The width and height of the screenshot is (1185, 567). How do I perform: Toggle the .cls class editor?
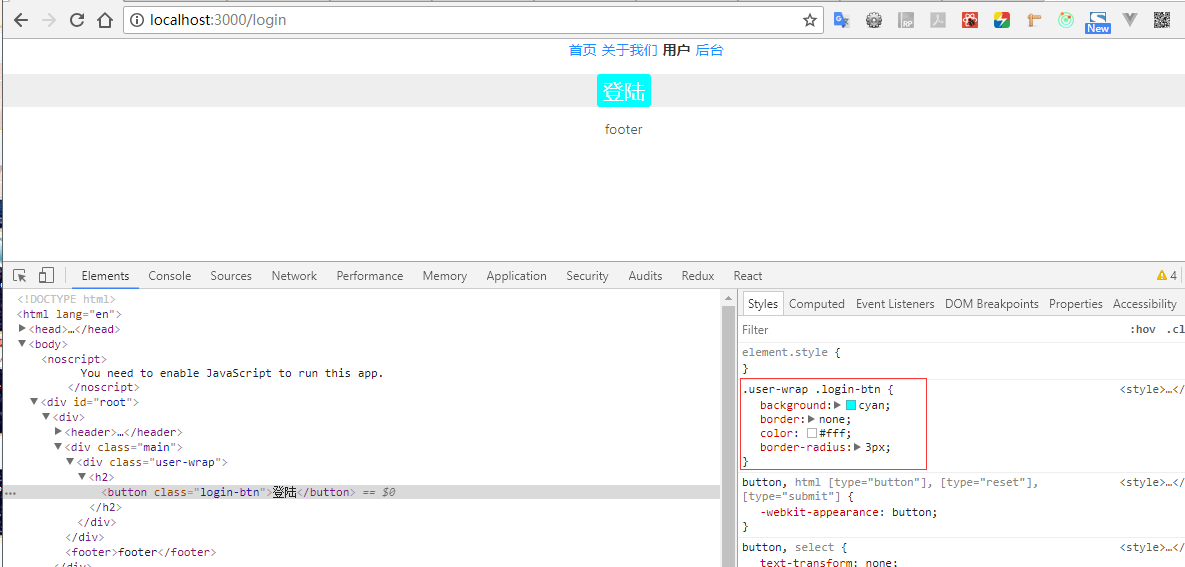[x=1175, y=330]
